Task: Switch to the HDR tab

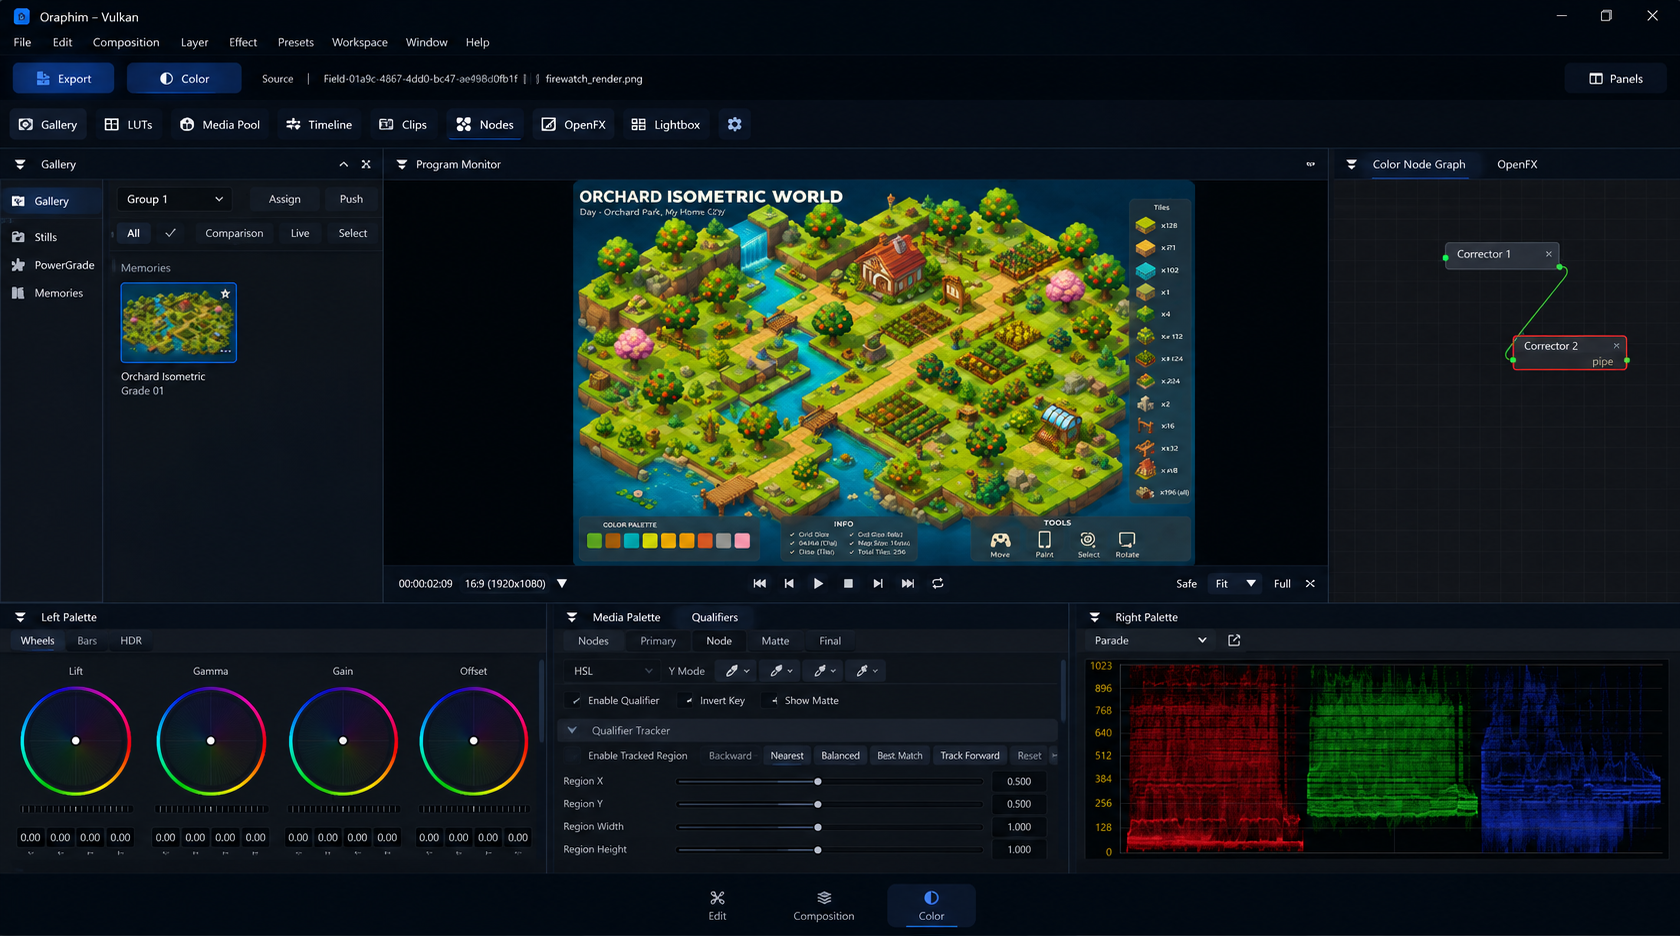Action: click(131, 641)
